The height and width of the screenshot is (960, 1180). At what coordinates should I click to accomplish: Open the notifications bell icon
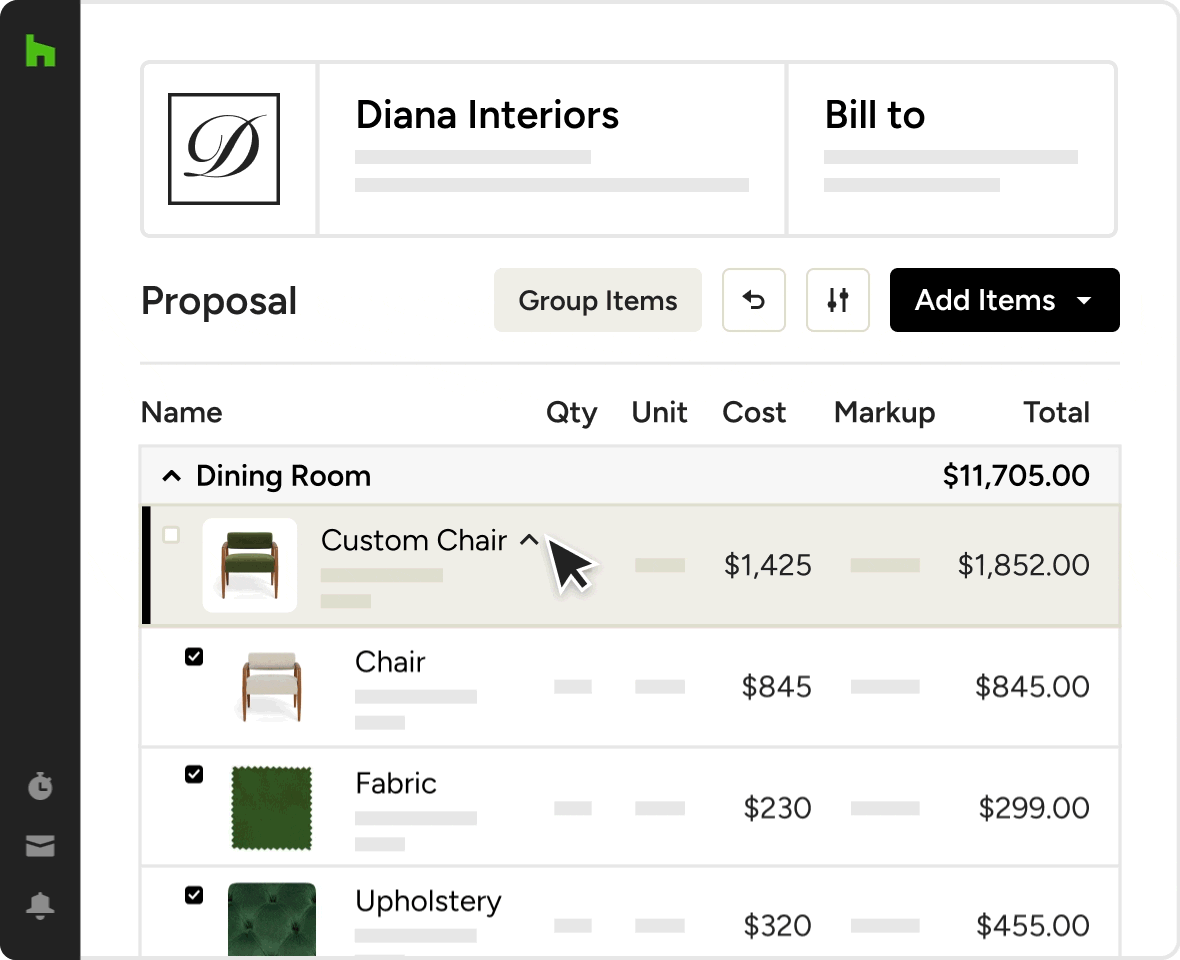[x=40, y=906]
